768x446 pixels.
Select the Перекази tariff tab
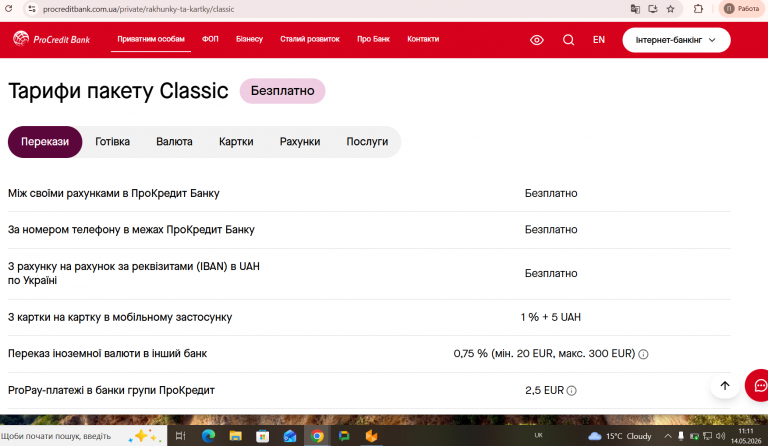[45, 142]
